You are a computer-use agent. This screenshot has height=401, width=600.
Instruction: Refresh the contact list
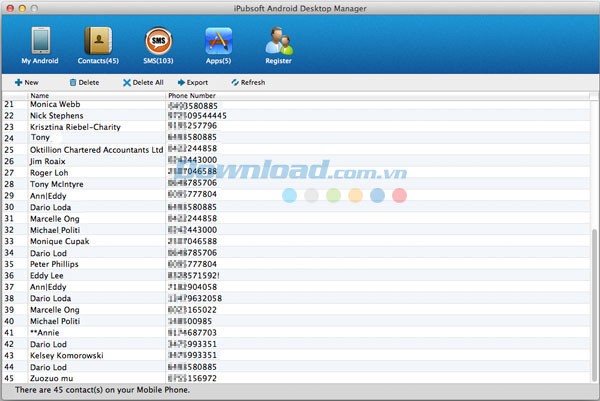point(248,82)
